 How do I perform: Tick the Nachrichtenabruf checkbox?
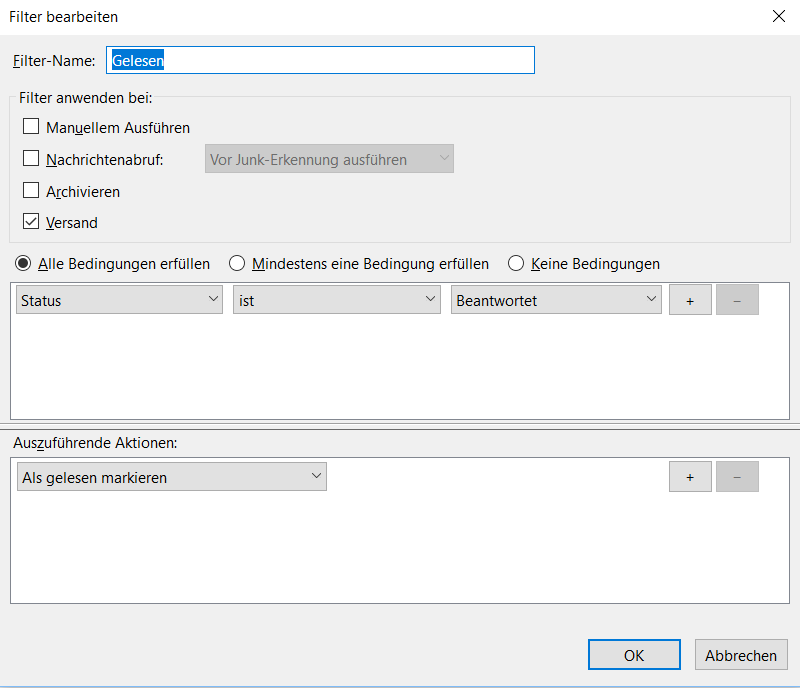coord(31,159)
